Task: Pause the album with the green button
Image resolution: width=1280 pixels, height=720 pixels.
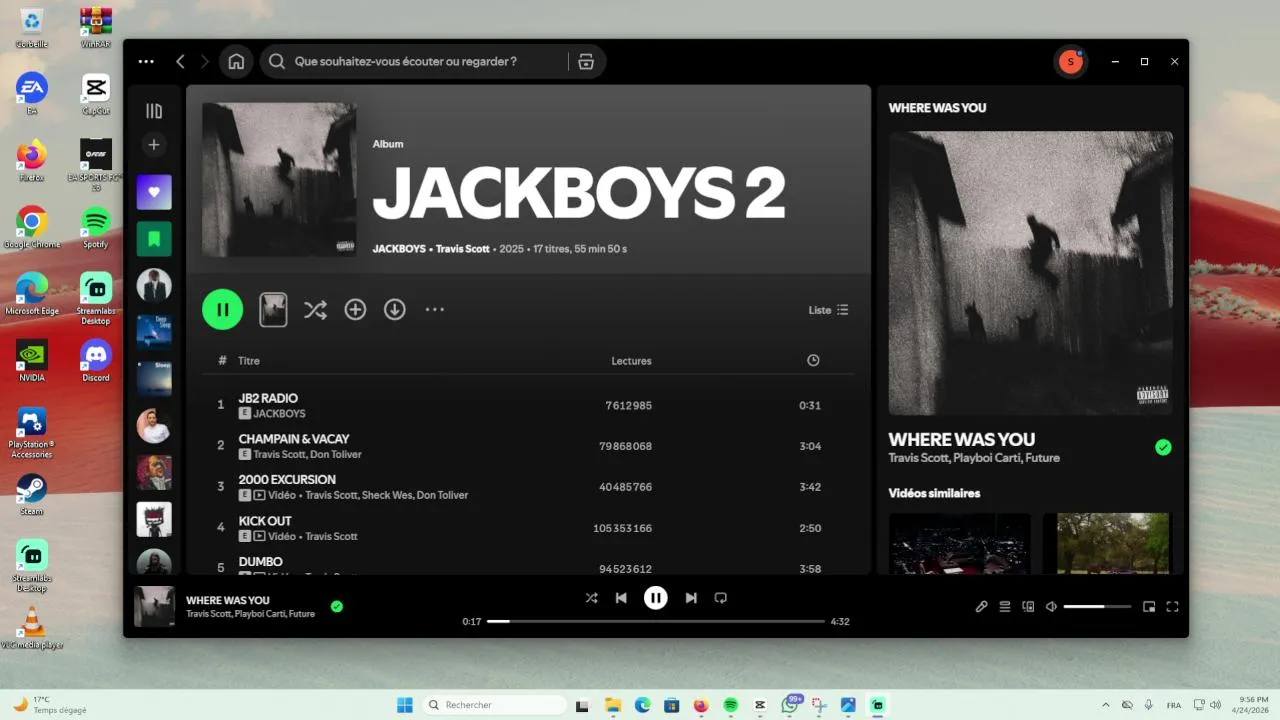Action: (223, 309)
